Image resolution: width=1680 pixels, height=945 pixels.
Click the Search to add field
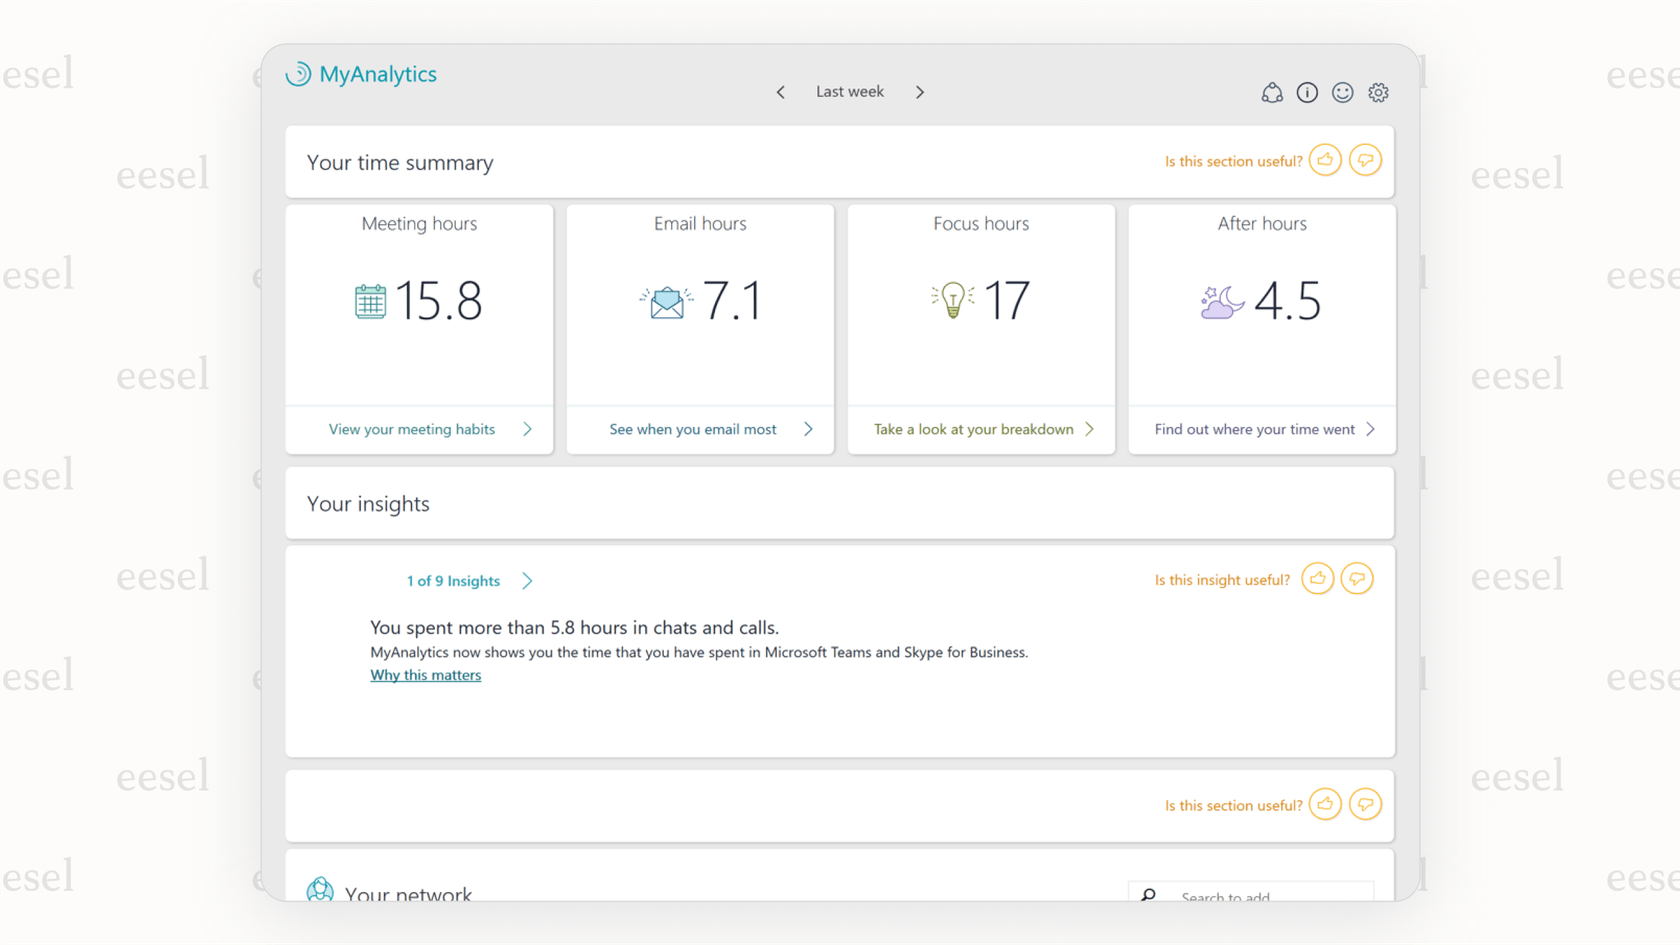(1250, 896)
